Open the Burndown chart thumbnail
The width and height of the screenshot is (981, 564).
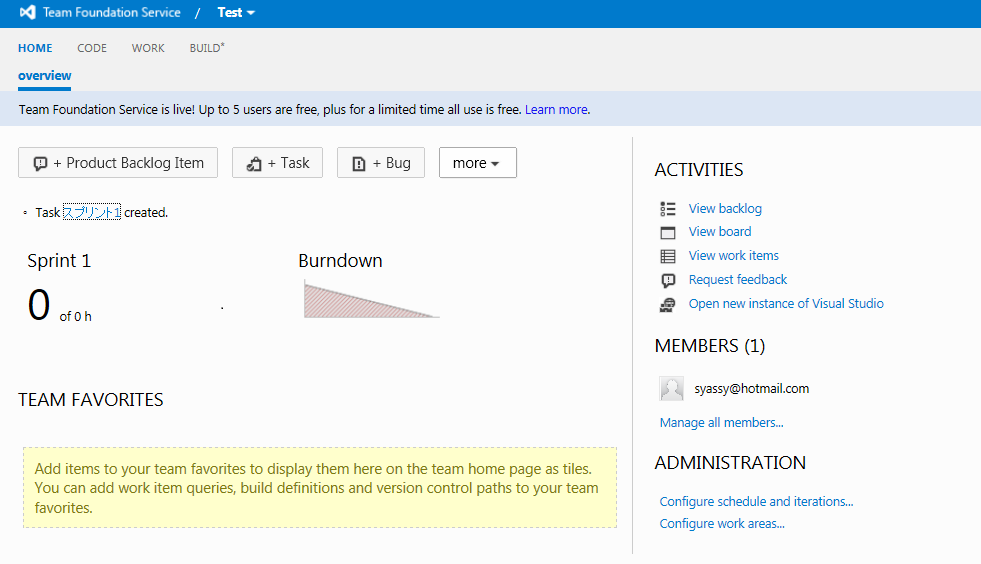[372, 299]
